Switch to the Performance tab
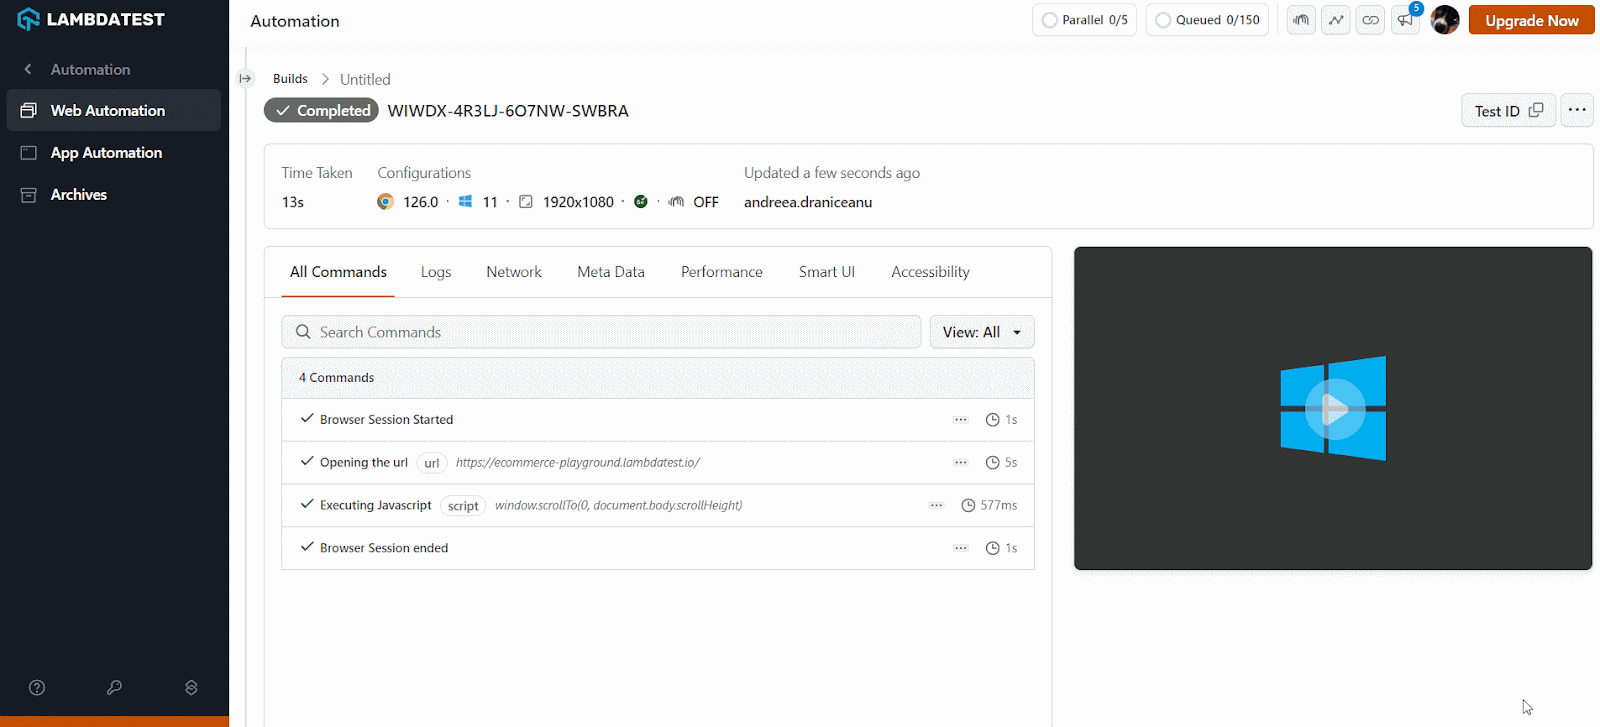1600x727 pixels. 722,272
